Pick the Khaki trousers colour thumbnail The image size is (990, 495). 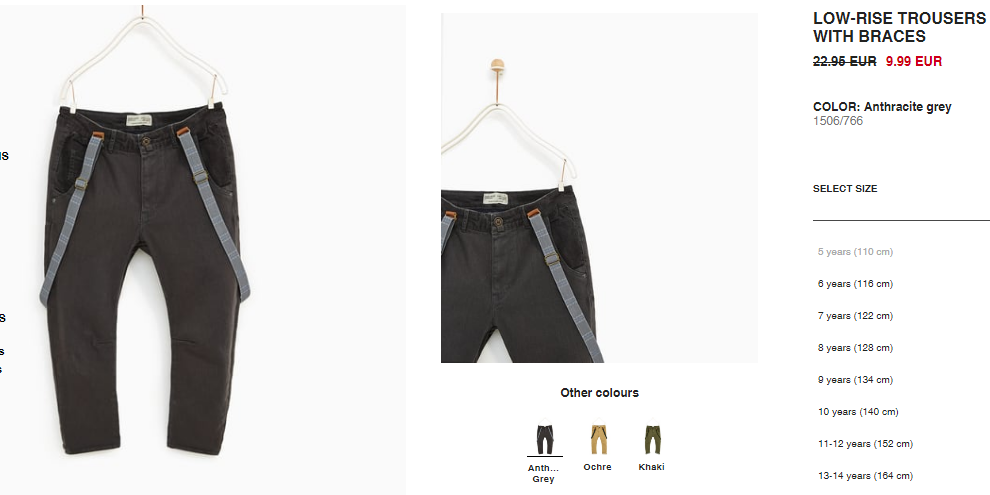click(652, 438)
